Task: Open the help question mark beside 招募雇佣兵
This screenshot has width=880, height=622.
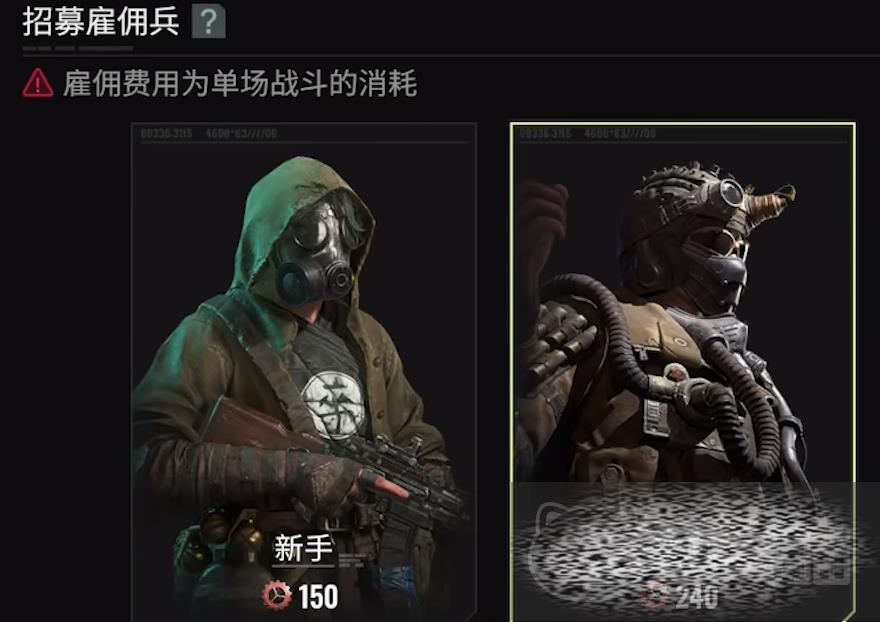Action: pyautogui.click(x=208, y=22)
